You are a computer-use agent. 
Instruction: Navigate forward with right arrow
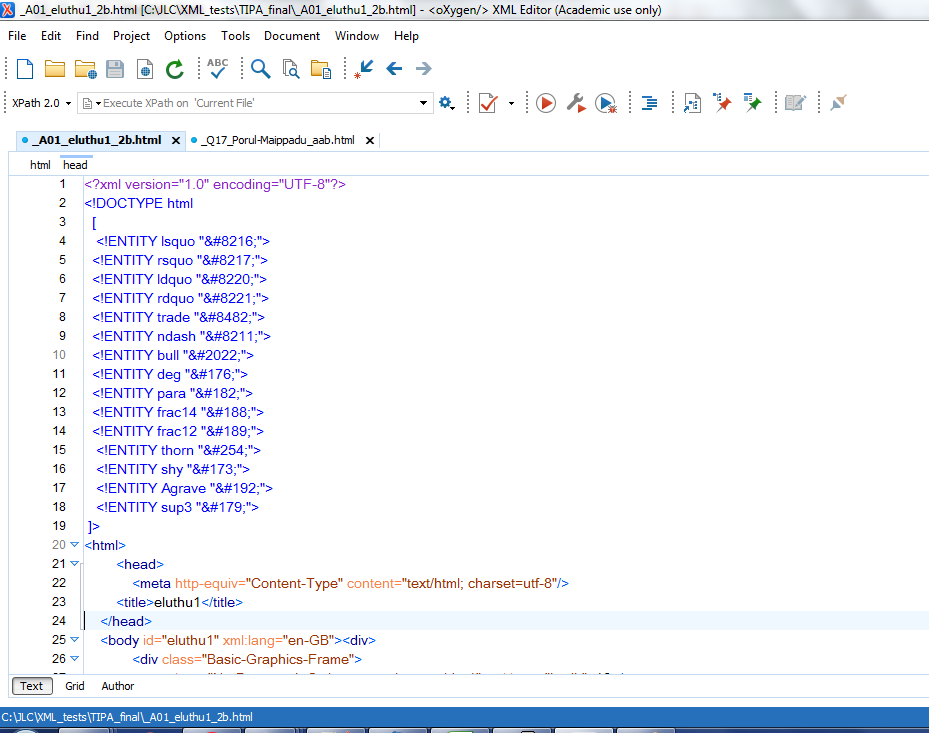pyautogui.click(x=424, y=69)
